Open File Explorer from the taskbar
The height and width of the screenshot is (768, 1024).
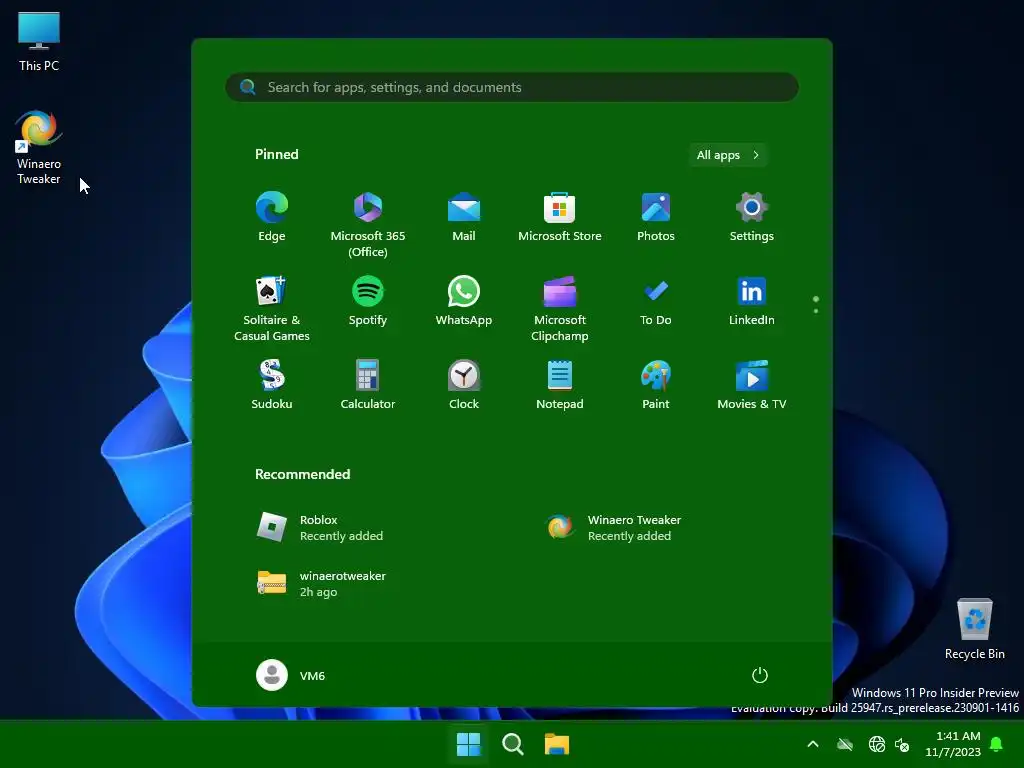click(557, 744)
